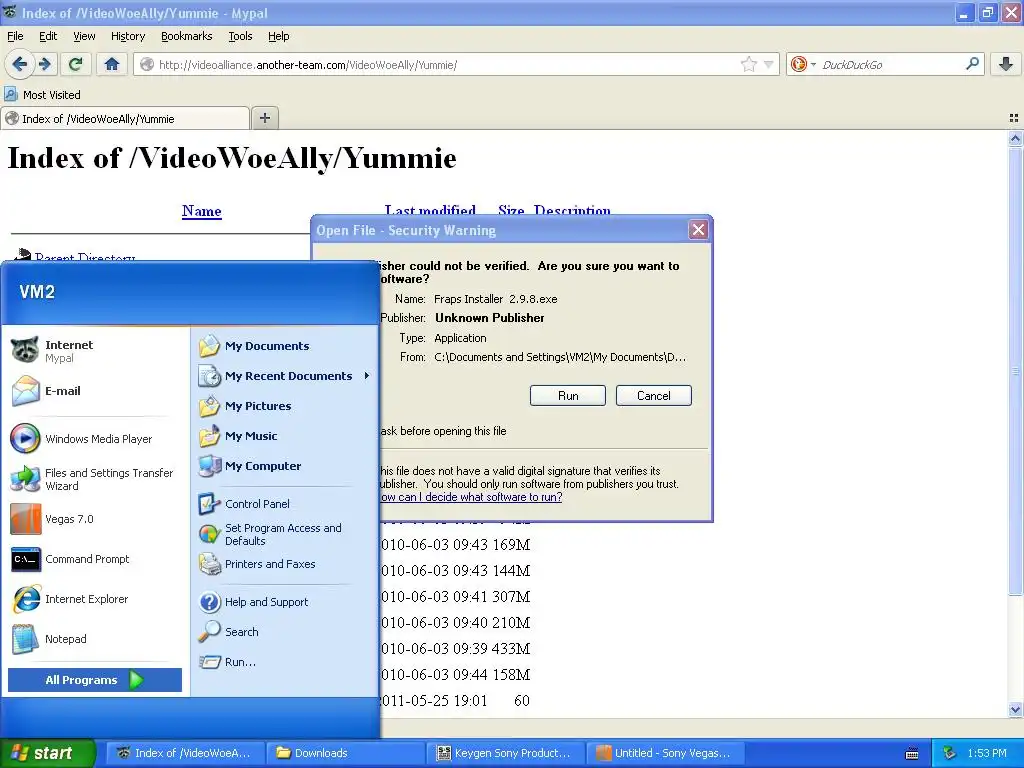Open the History menu

point(127,36)
